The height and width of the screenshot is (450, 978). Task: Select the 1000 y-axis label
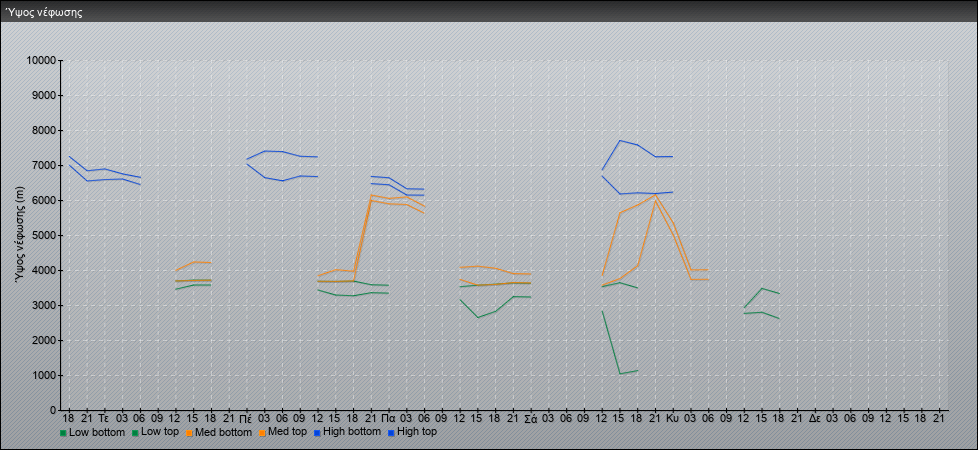44,375
